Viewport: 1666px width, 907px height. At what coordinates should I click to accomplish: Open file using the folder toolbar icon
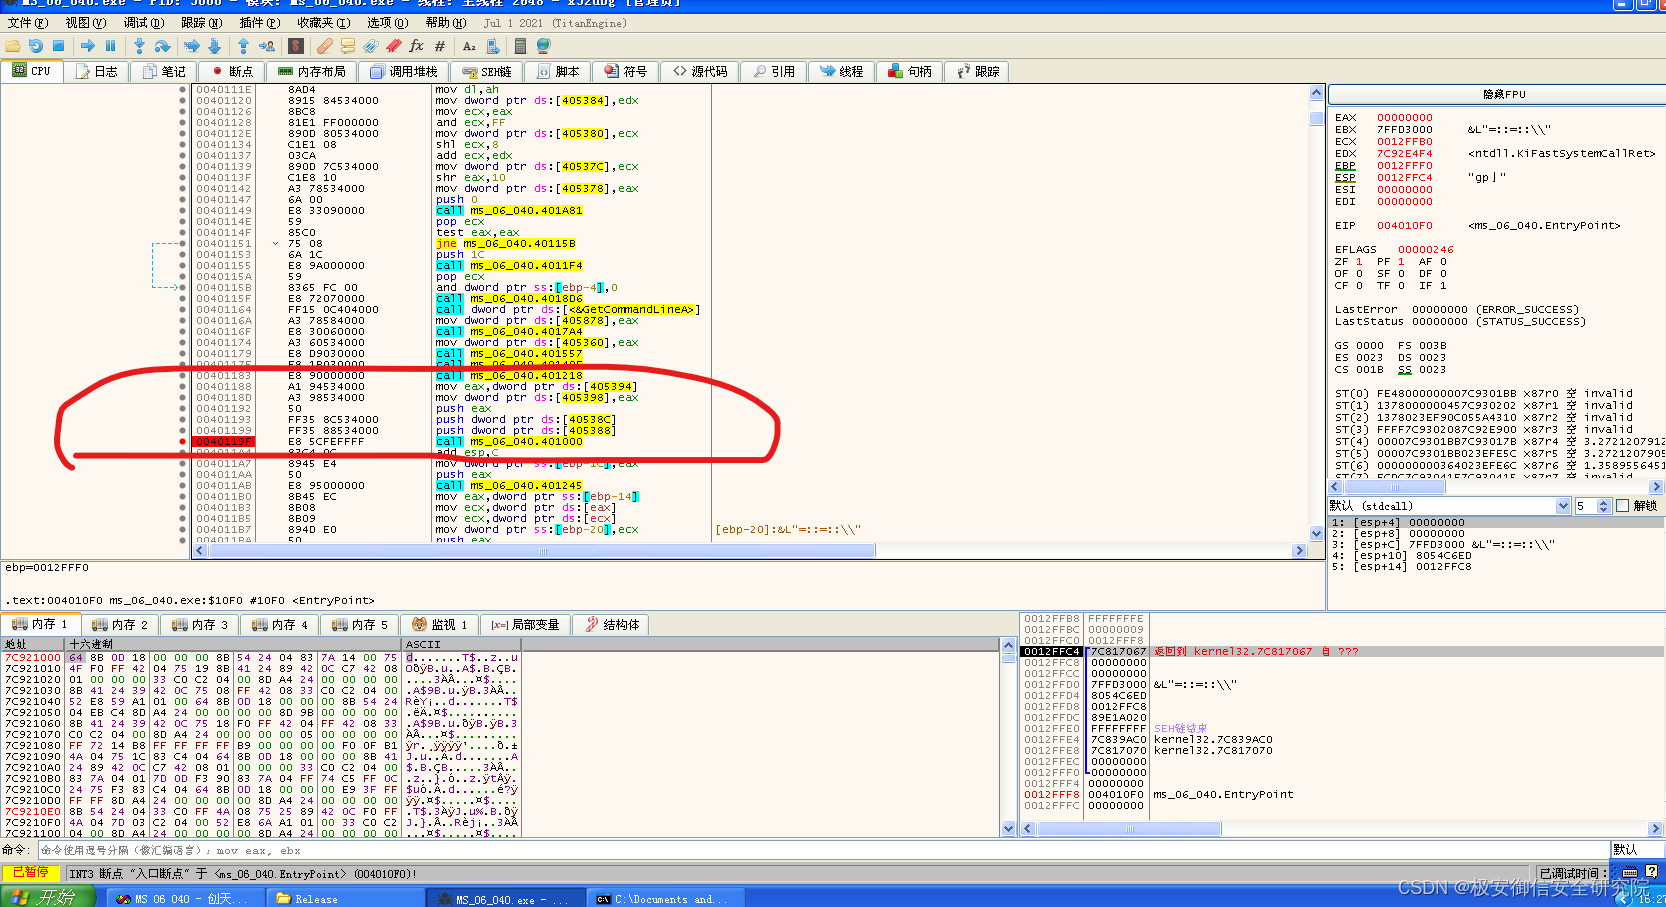(x=12, y=46)
